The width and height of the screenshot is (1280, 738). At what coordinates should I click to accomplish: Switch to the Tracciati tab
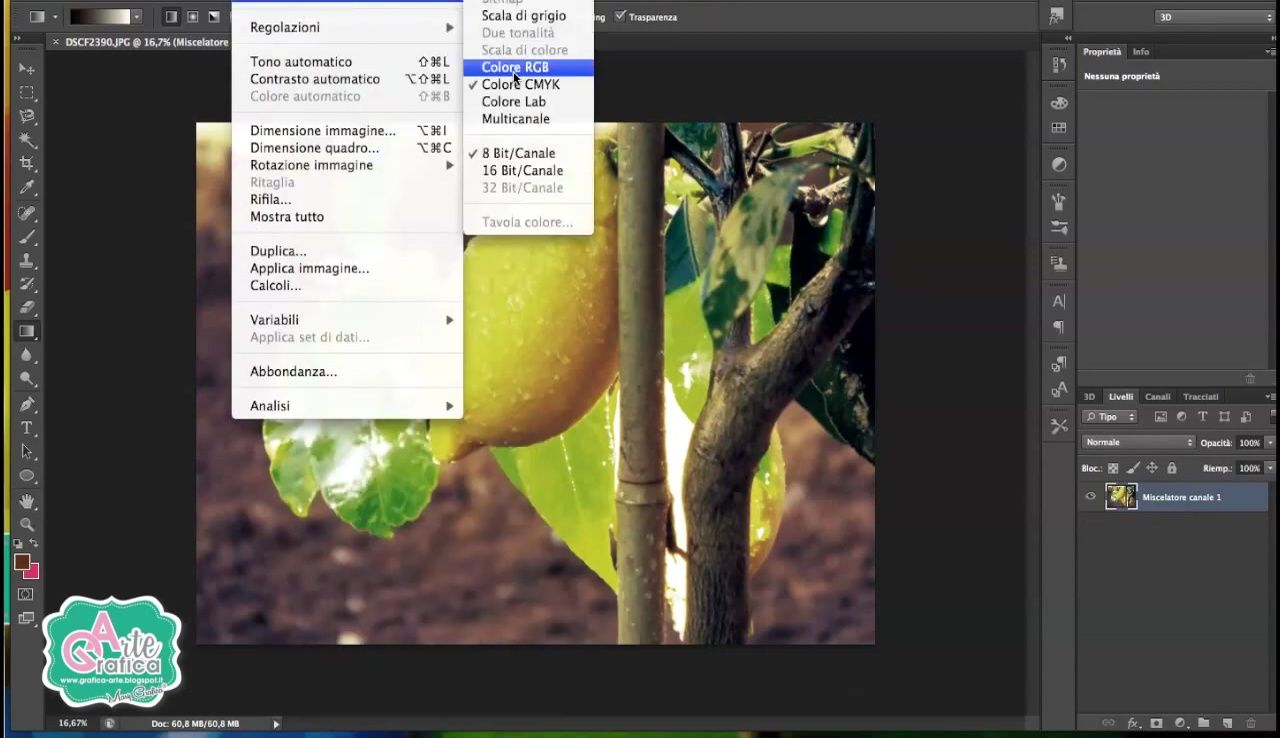(1200, 397)
